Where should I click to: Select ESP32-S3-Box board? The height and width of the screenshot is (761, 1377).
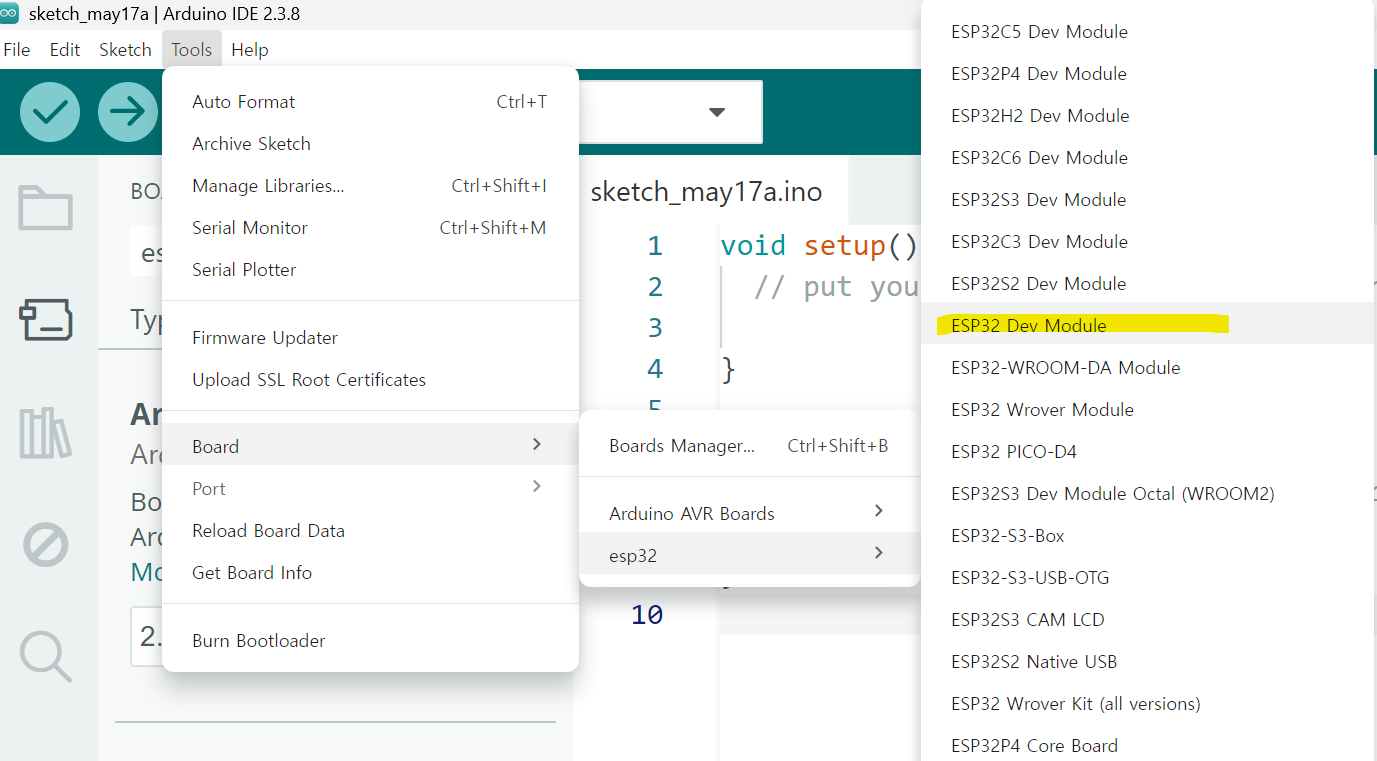click(x=1148, y=536)
